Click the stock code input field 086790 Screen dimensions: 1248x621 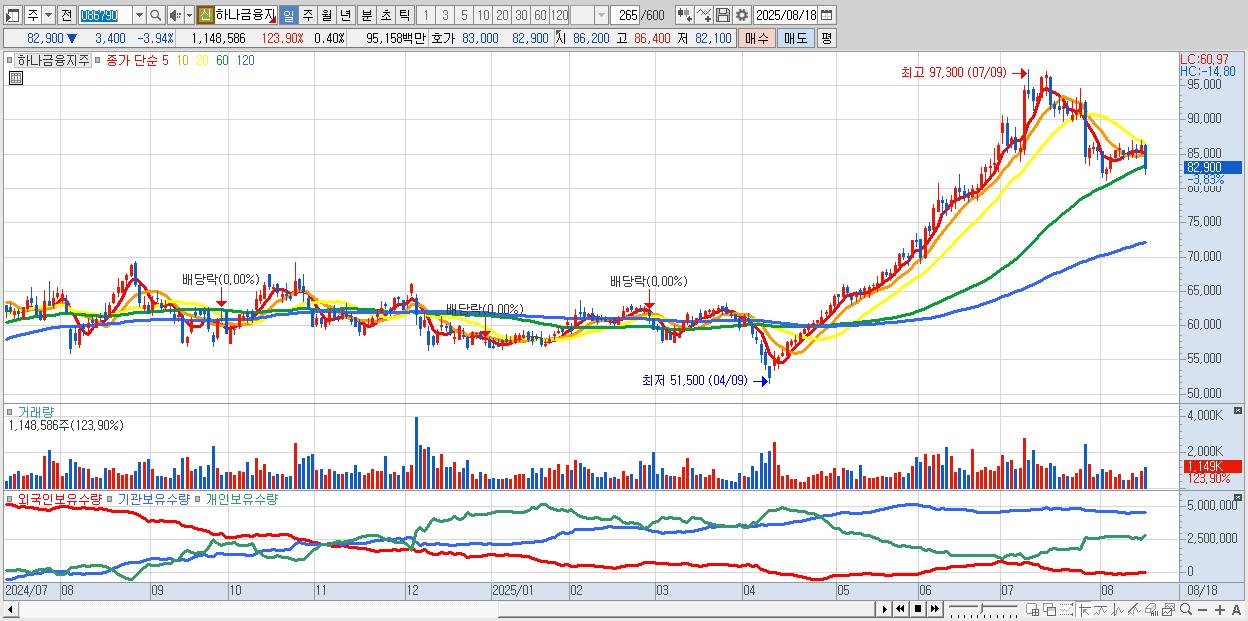click(105, 15)
